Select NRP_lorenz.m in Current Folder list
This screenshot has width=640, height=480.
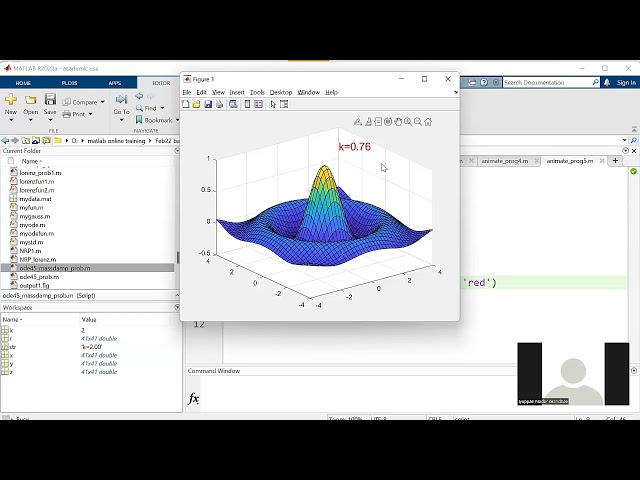point(38,260)
